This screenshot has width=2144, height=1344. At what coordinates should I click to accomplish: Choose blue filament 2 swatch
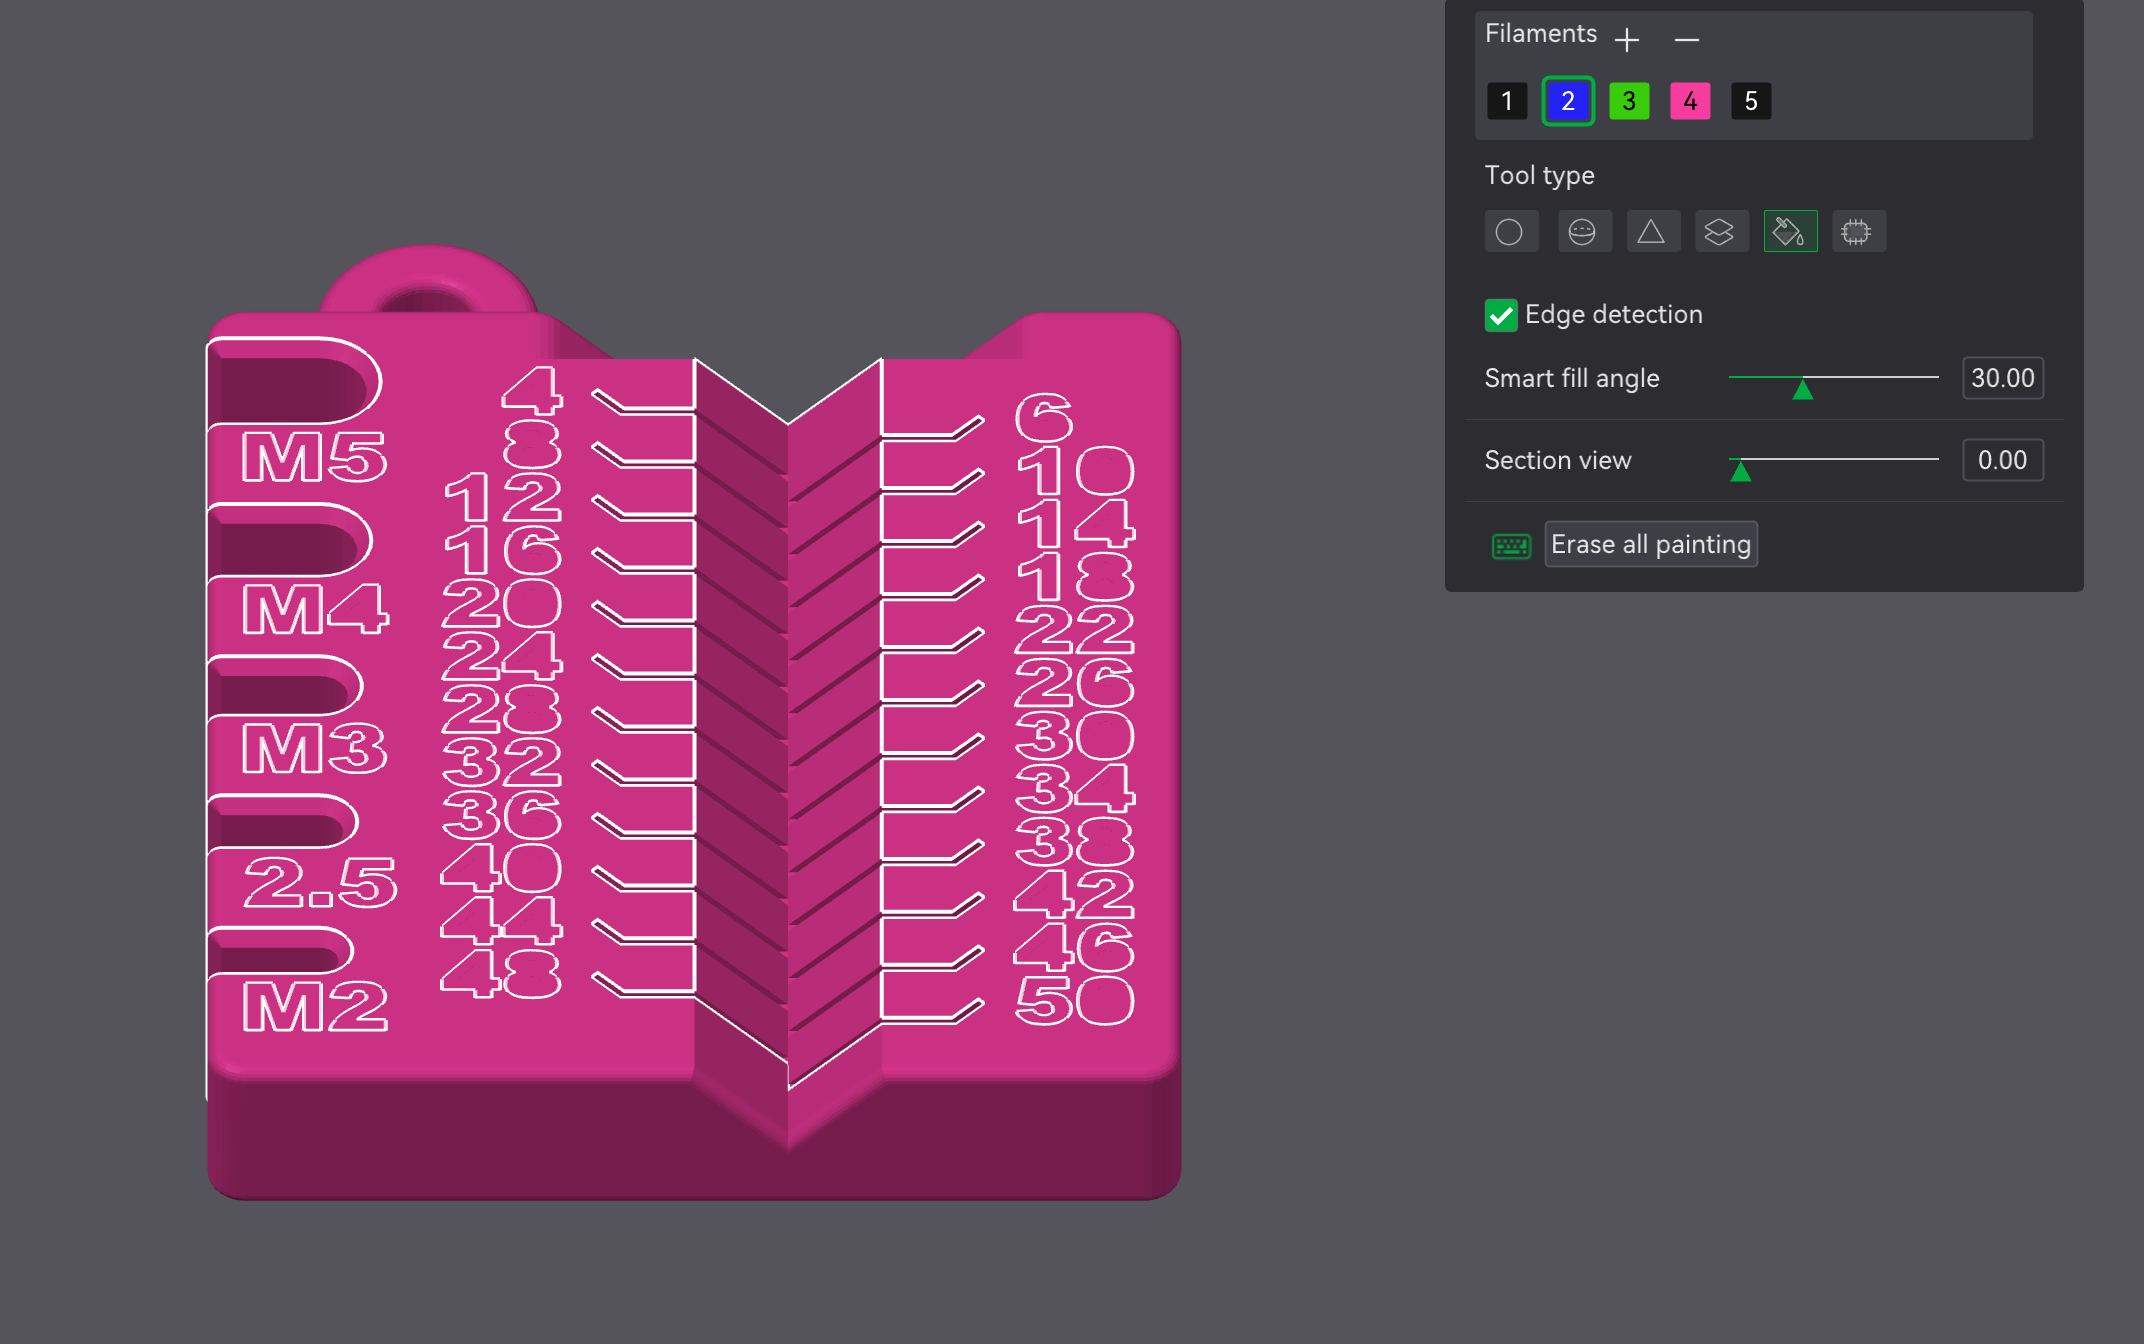pyautogui.click(x=1568, y=101)
